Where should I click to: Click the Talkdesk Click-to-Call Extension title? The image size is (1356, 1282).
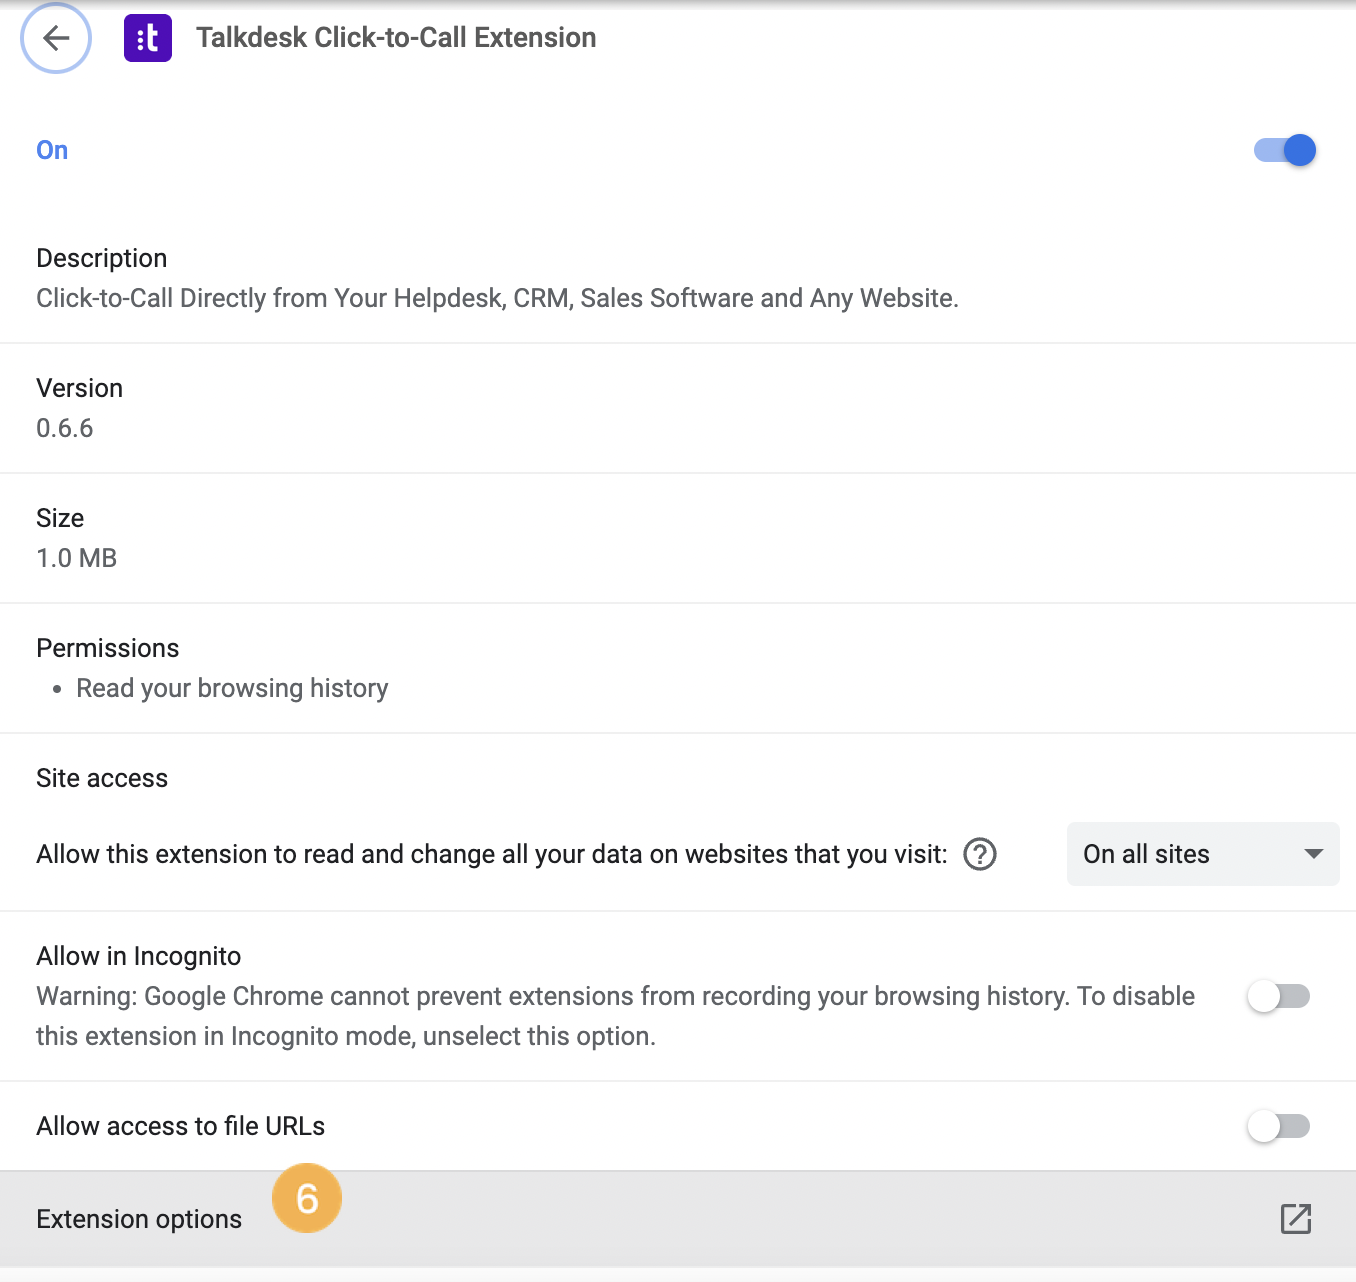[396, 38]
